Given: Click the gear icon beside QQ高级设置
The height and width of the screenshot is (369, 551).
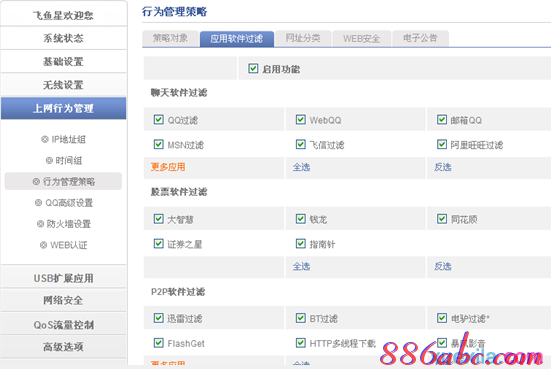Looking at the screenshot, I should (38, 202).
